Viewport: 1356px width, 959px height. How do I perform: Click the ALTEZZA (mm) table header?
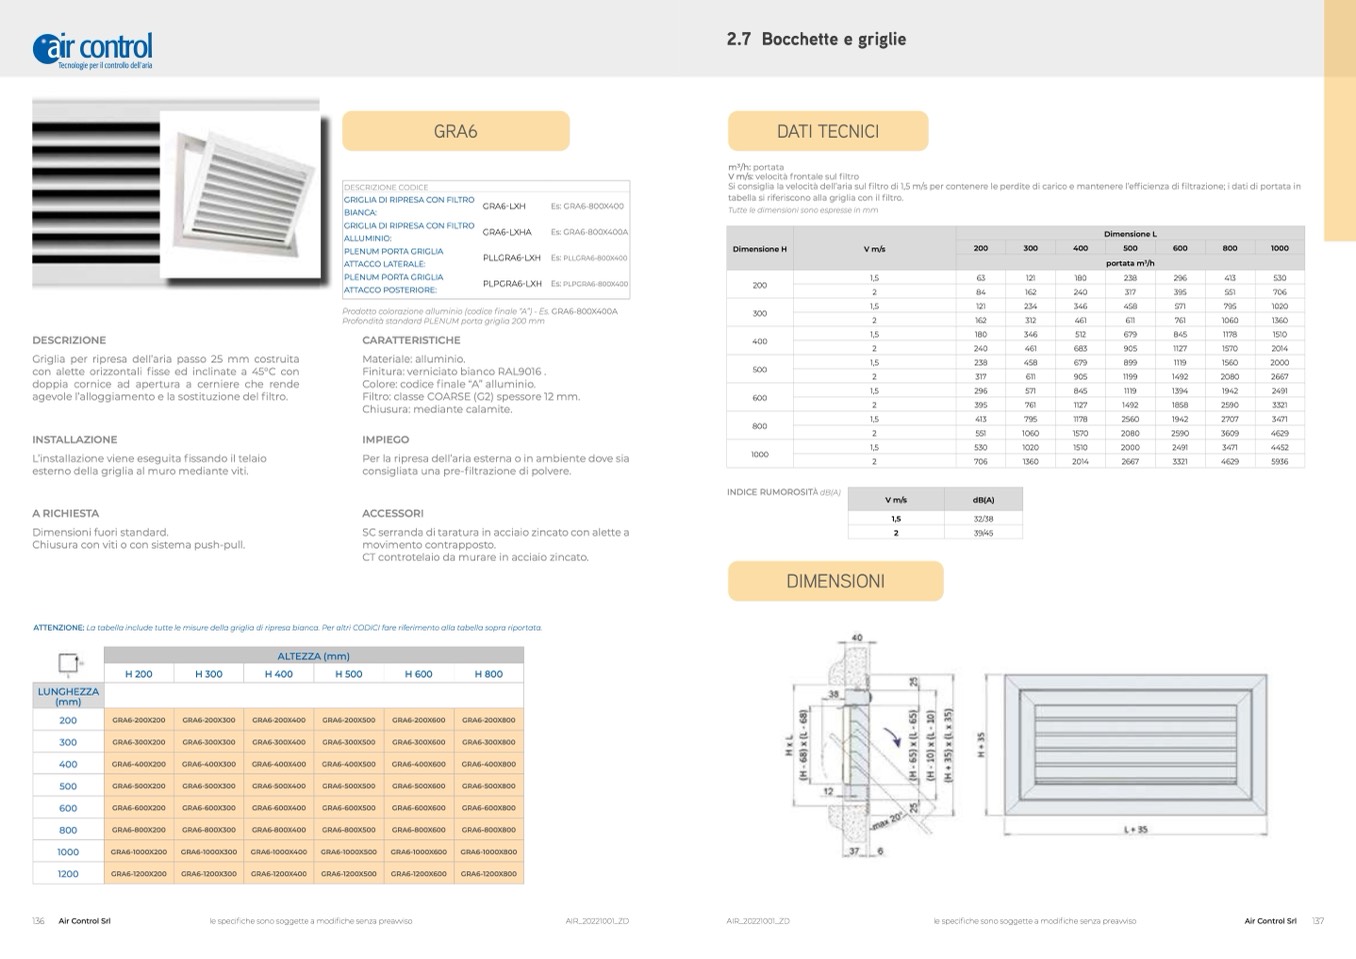pyautogui.click(x=313, y=656)
